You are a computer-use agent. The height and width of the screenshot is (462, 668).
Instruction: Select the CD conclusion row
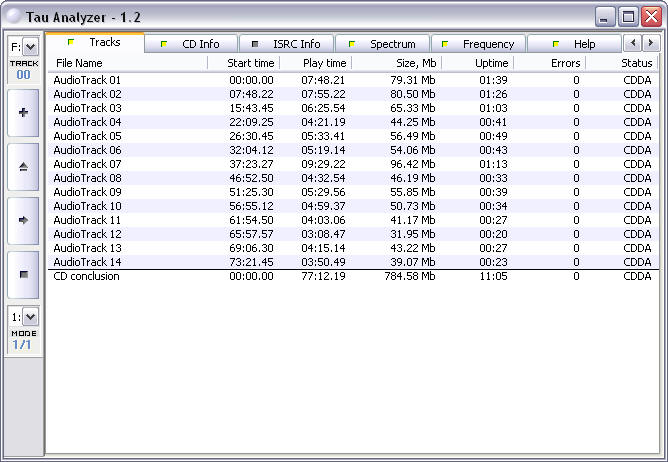click(x=353, y=276)
